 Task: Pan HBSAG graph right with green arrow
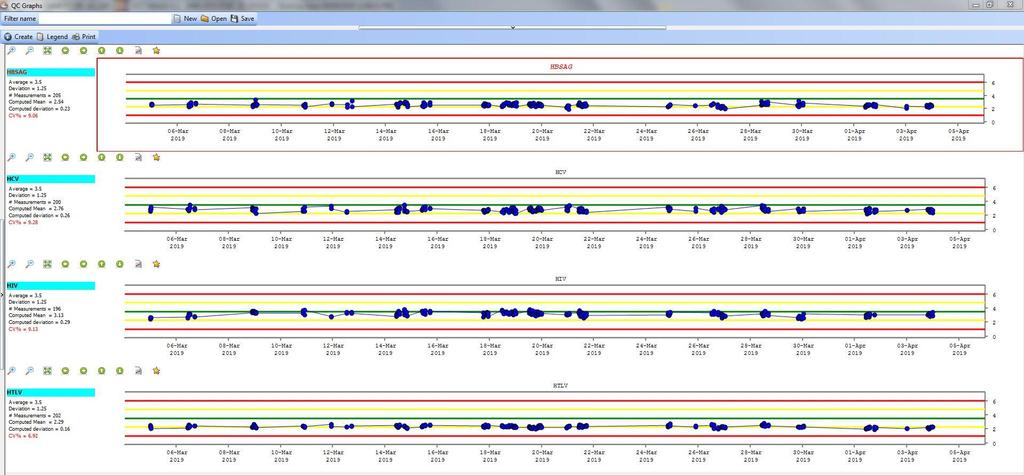[x=84, y=50]
